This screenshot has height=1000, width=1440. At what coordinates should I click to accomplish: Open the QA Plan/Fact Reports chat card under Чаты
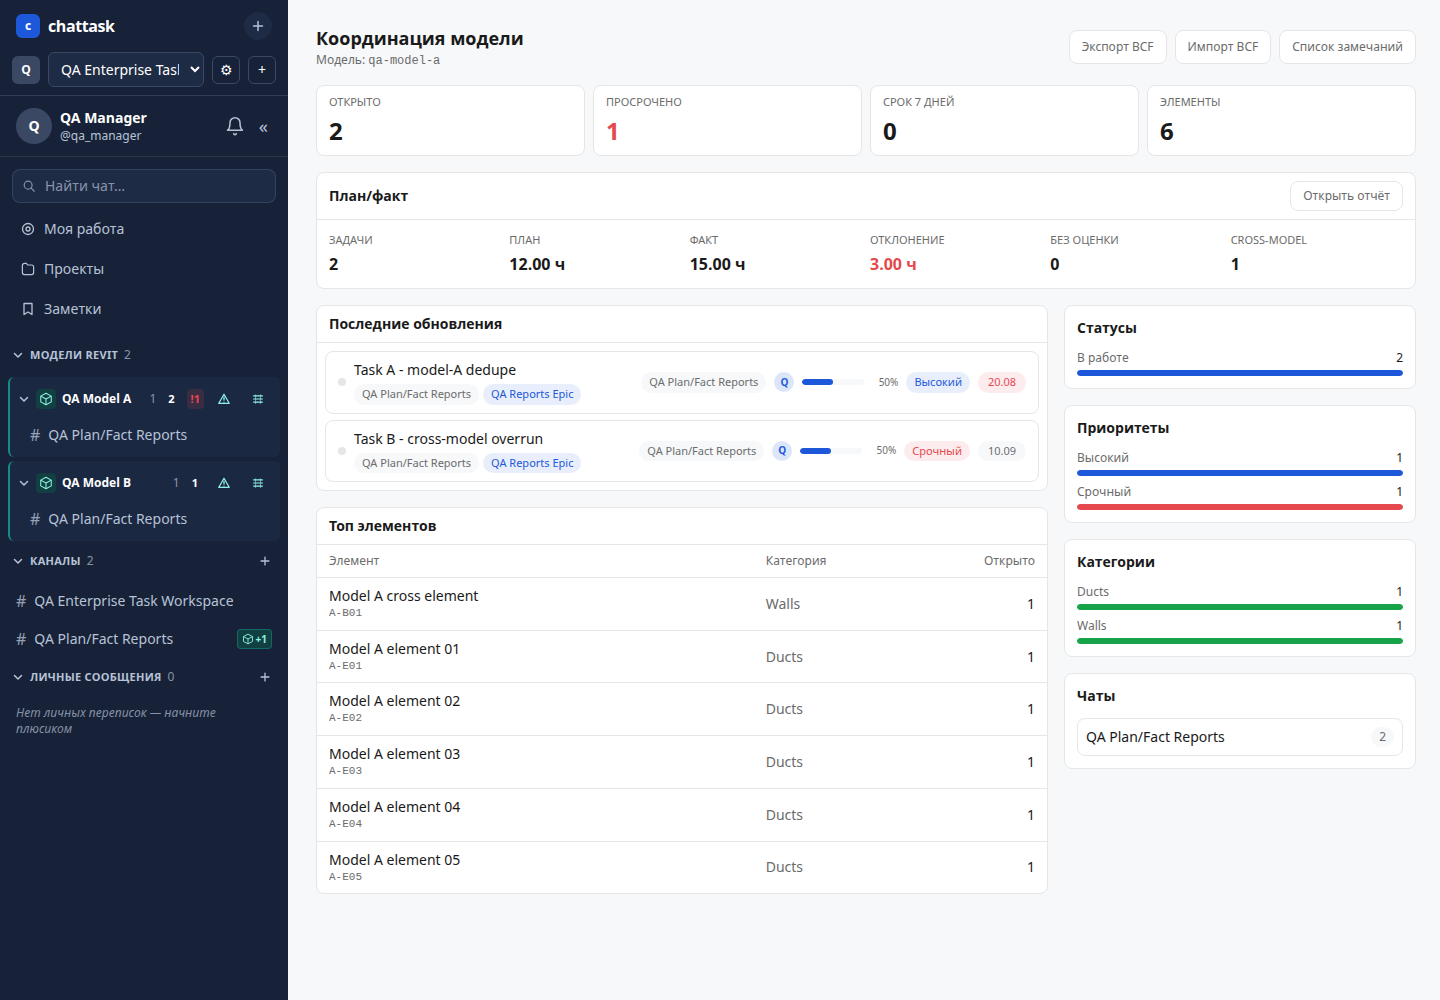pos(1240,737)
